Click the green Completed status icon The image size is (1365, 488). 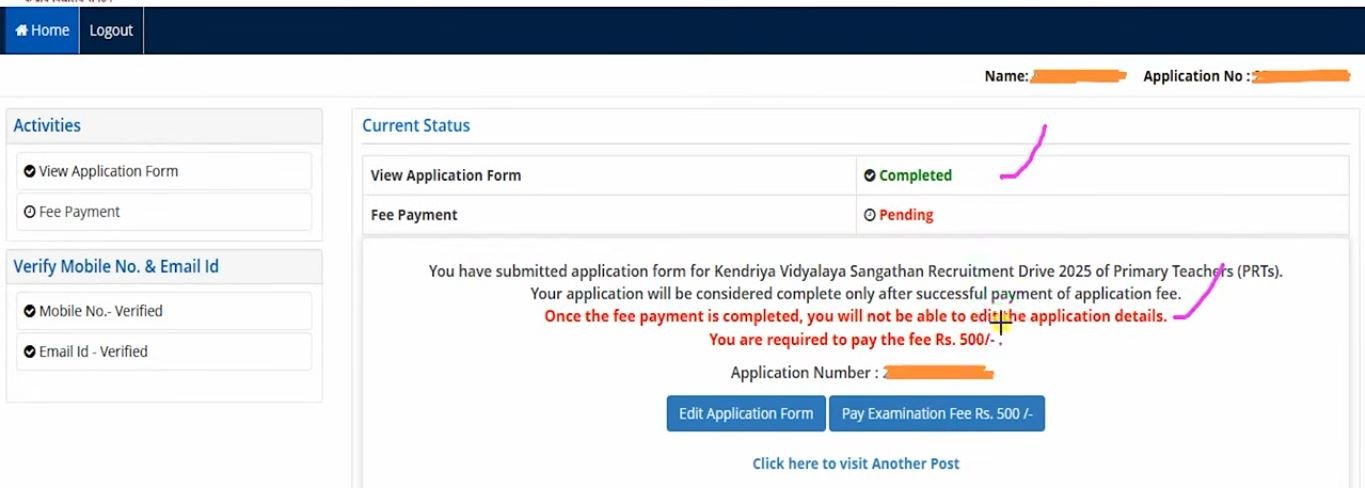coord(870,176)
